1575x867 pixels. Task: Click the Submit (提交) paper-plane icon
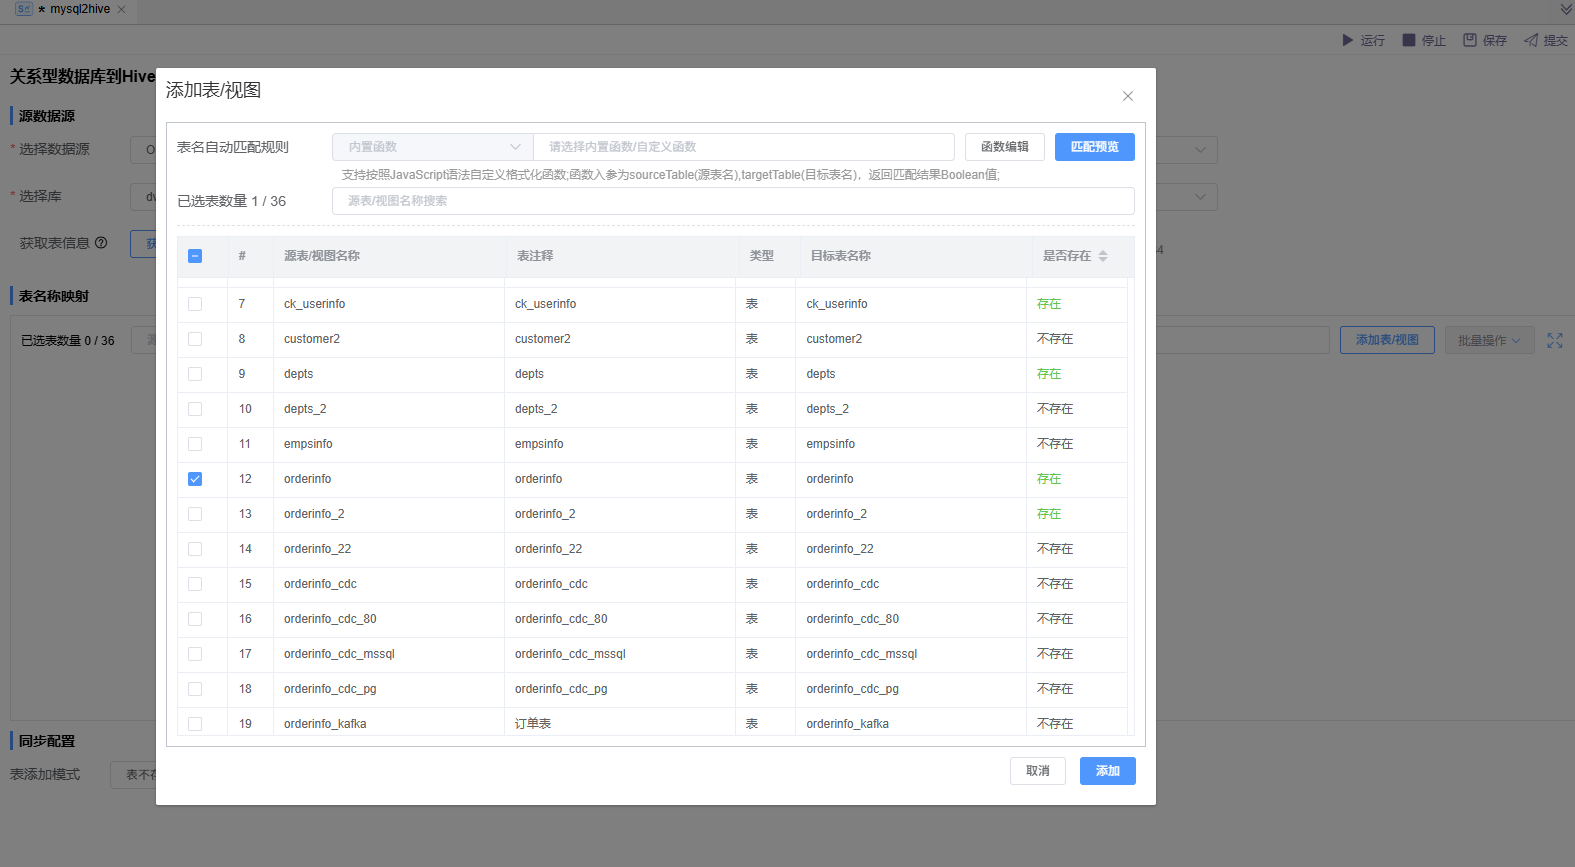[1531, 40]
